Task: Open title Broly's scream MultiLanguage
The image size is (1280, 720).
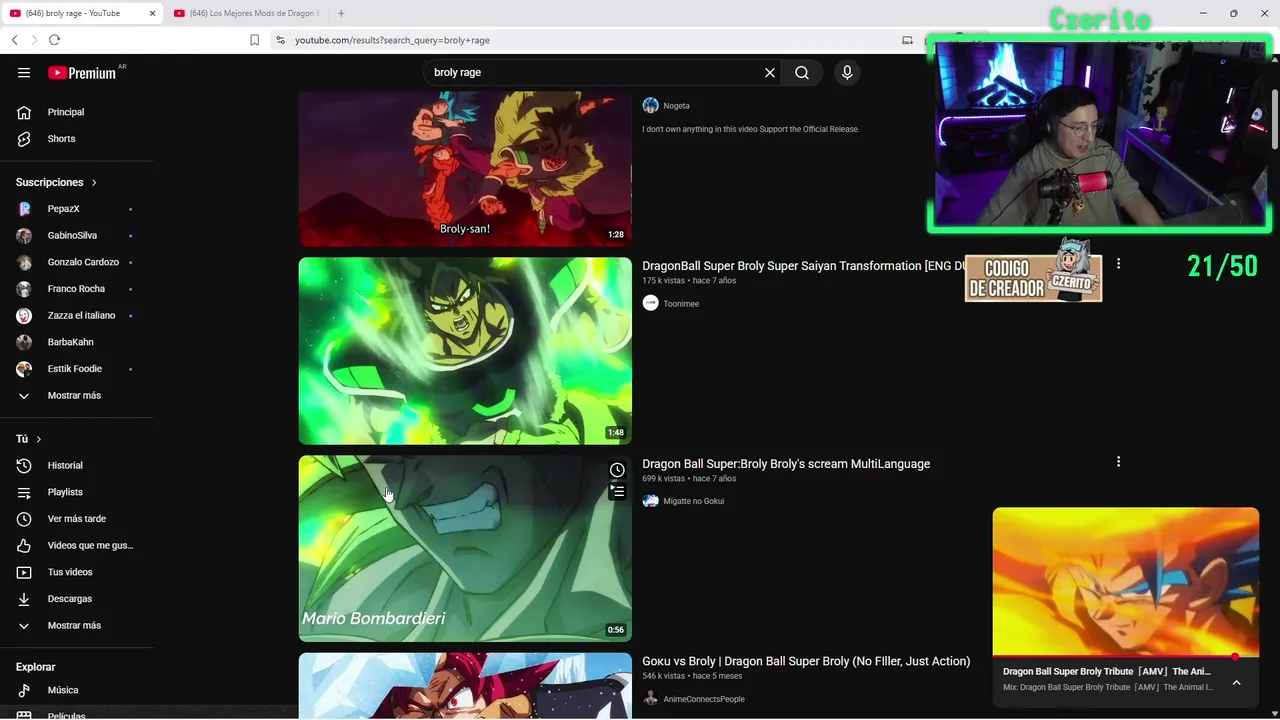Action: click(x=786, y=464)
